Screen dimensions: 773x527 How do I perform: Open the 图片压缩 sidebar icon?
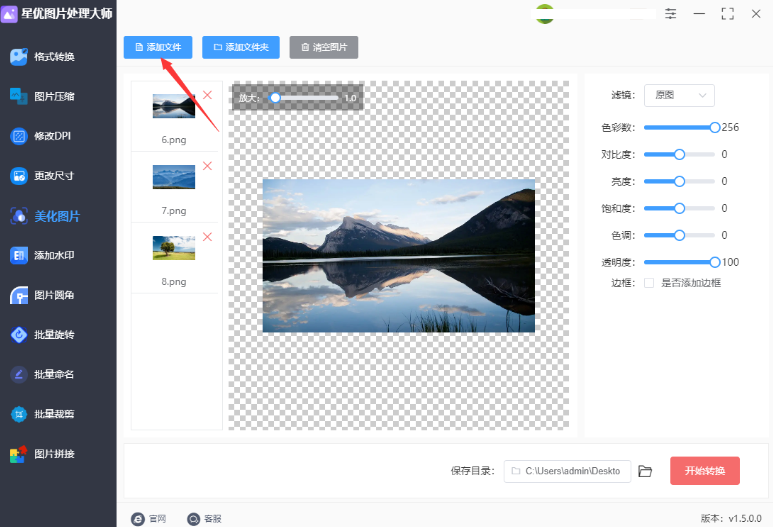pyautogui.click(x=19, y=96)
